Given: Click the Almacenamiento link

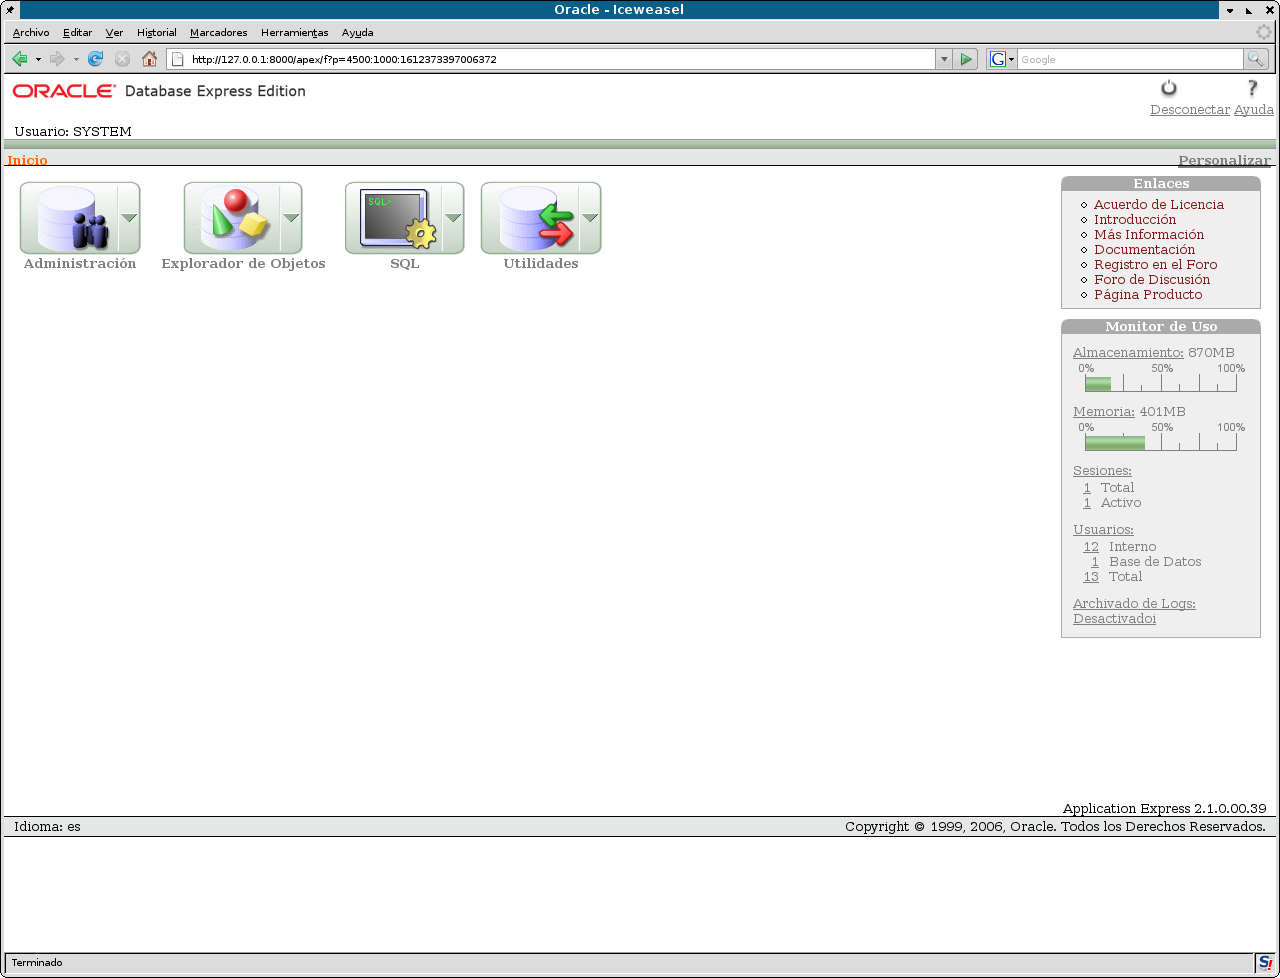Looking at the screenshot, I should click(x=1128, y=352).
